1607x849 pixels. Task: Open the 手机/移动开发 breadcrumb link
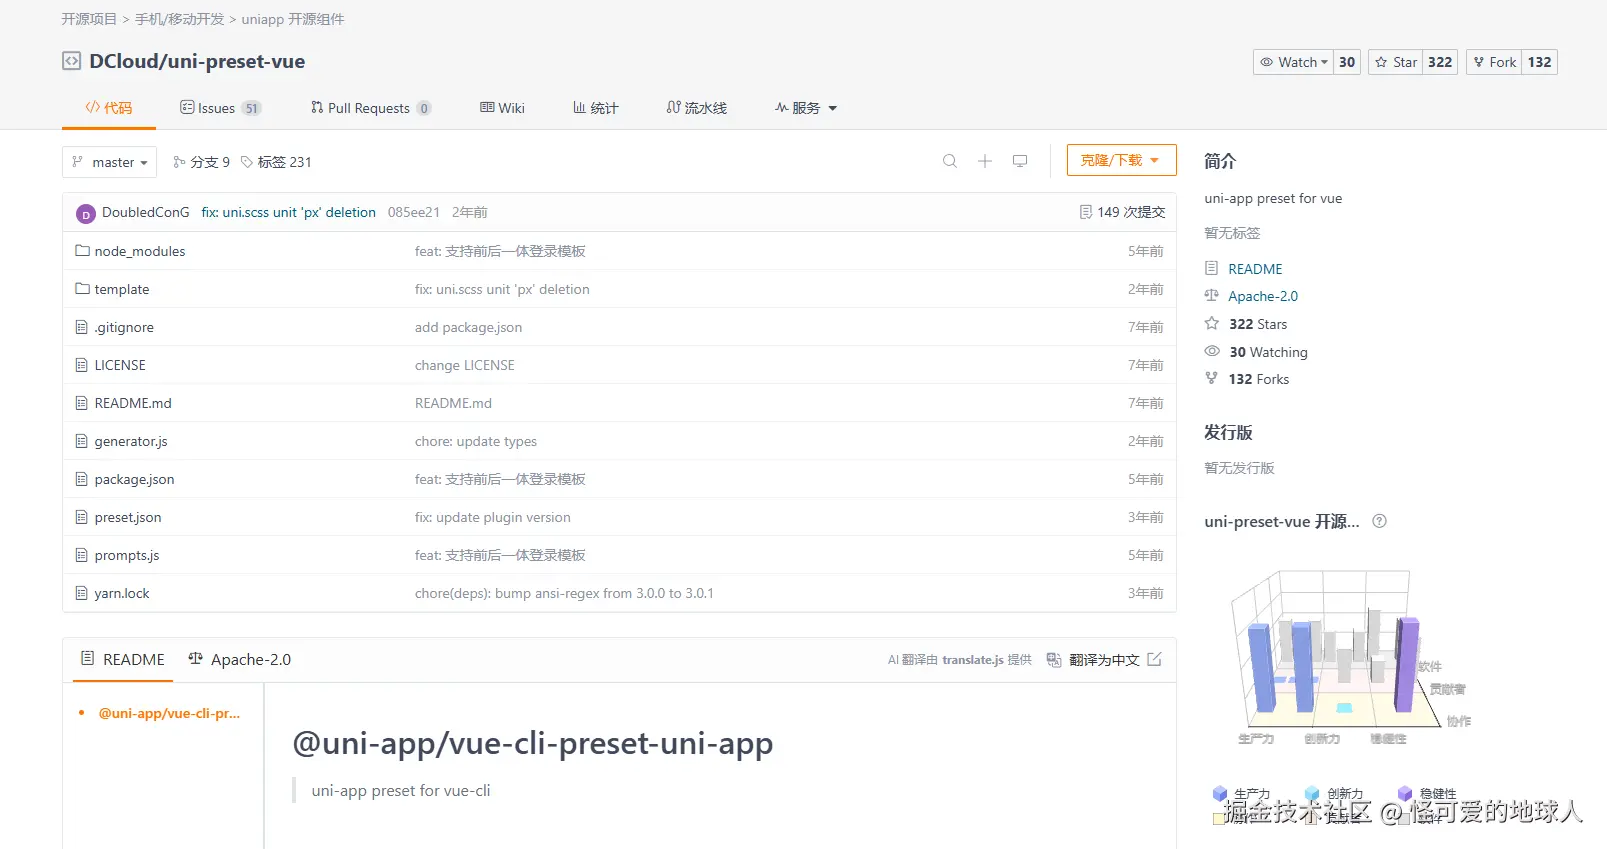(180, 19)
